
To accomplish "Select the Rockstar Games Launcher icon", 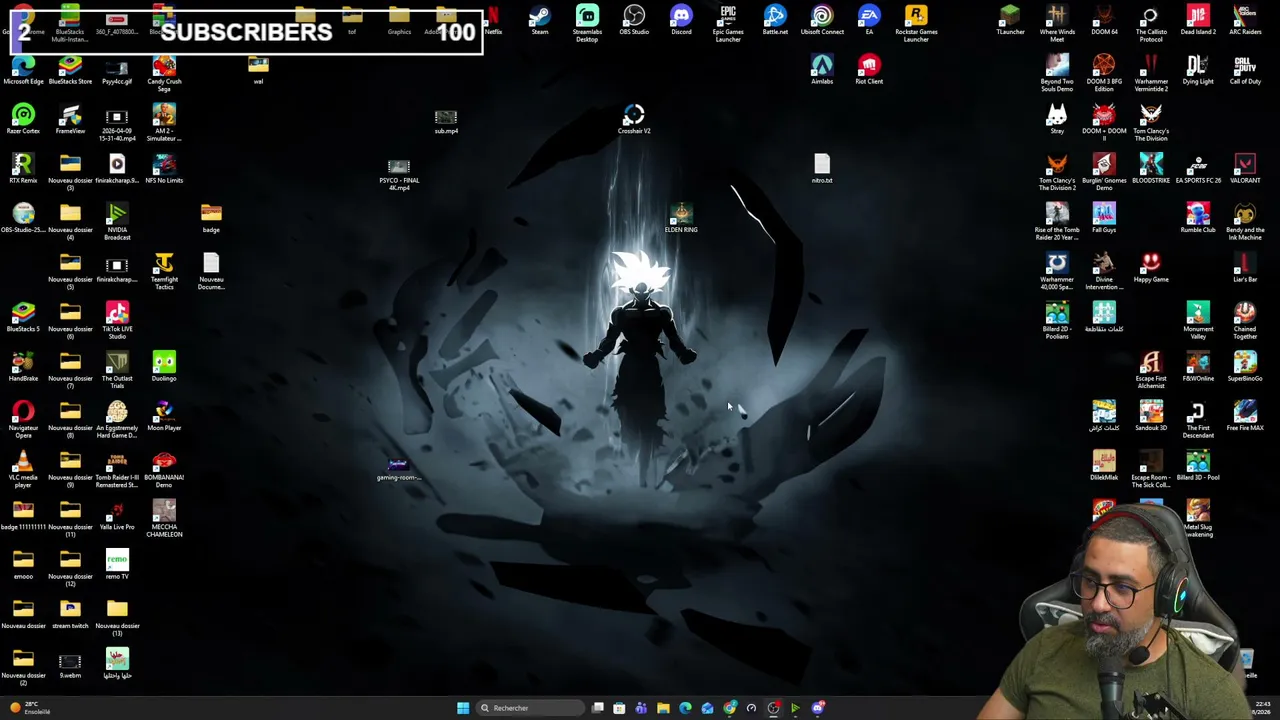I will [916, 23].
